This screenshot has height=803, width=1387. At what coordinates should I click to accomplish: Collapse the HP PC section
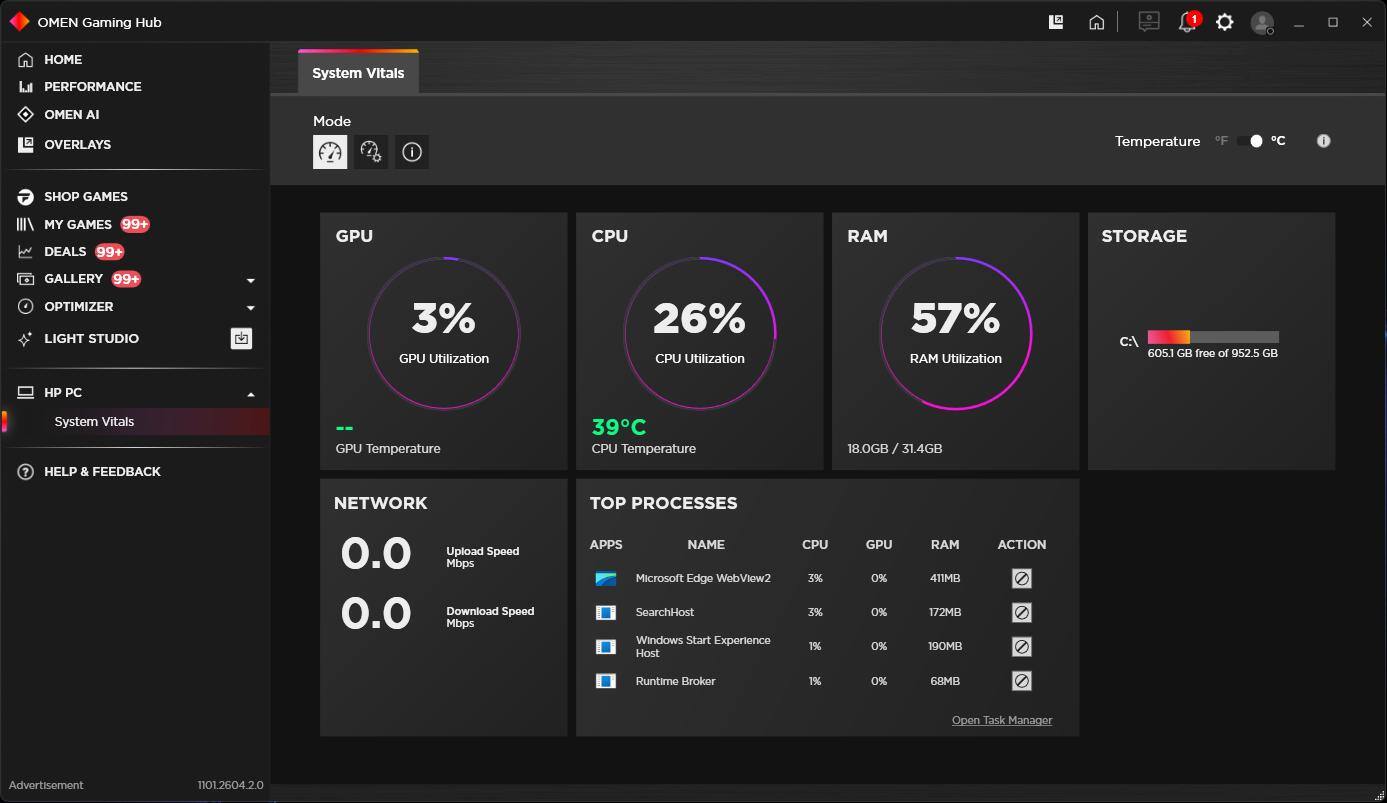coord(250,394)
